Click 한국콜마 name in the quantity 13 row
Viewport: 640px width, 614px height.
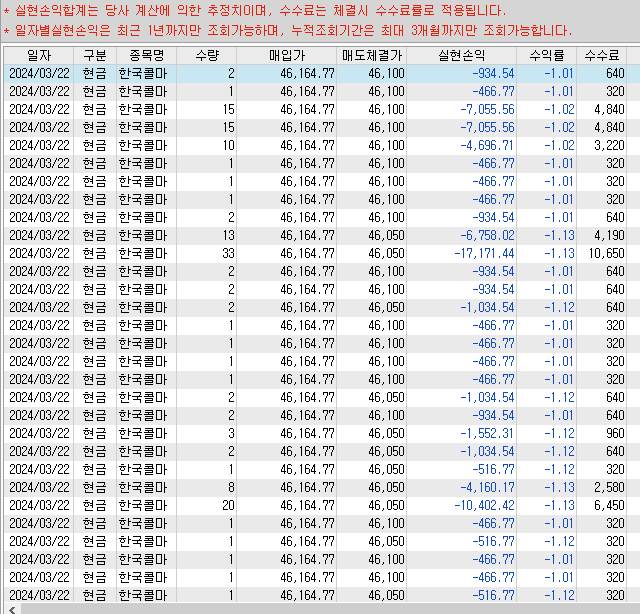pyautogui.click(x=147, y=236)
